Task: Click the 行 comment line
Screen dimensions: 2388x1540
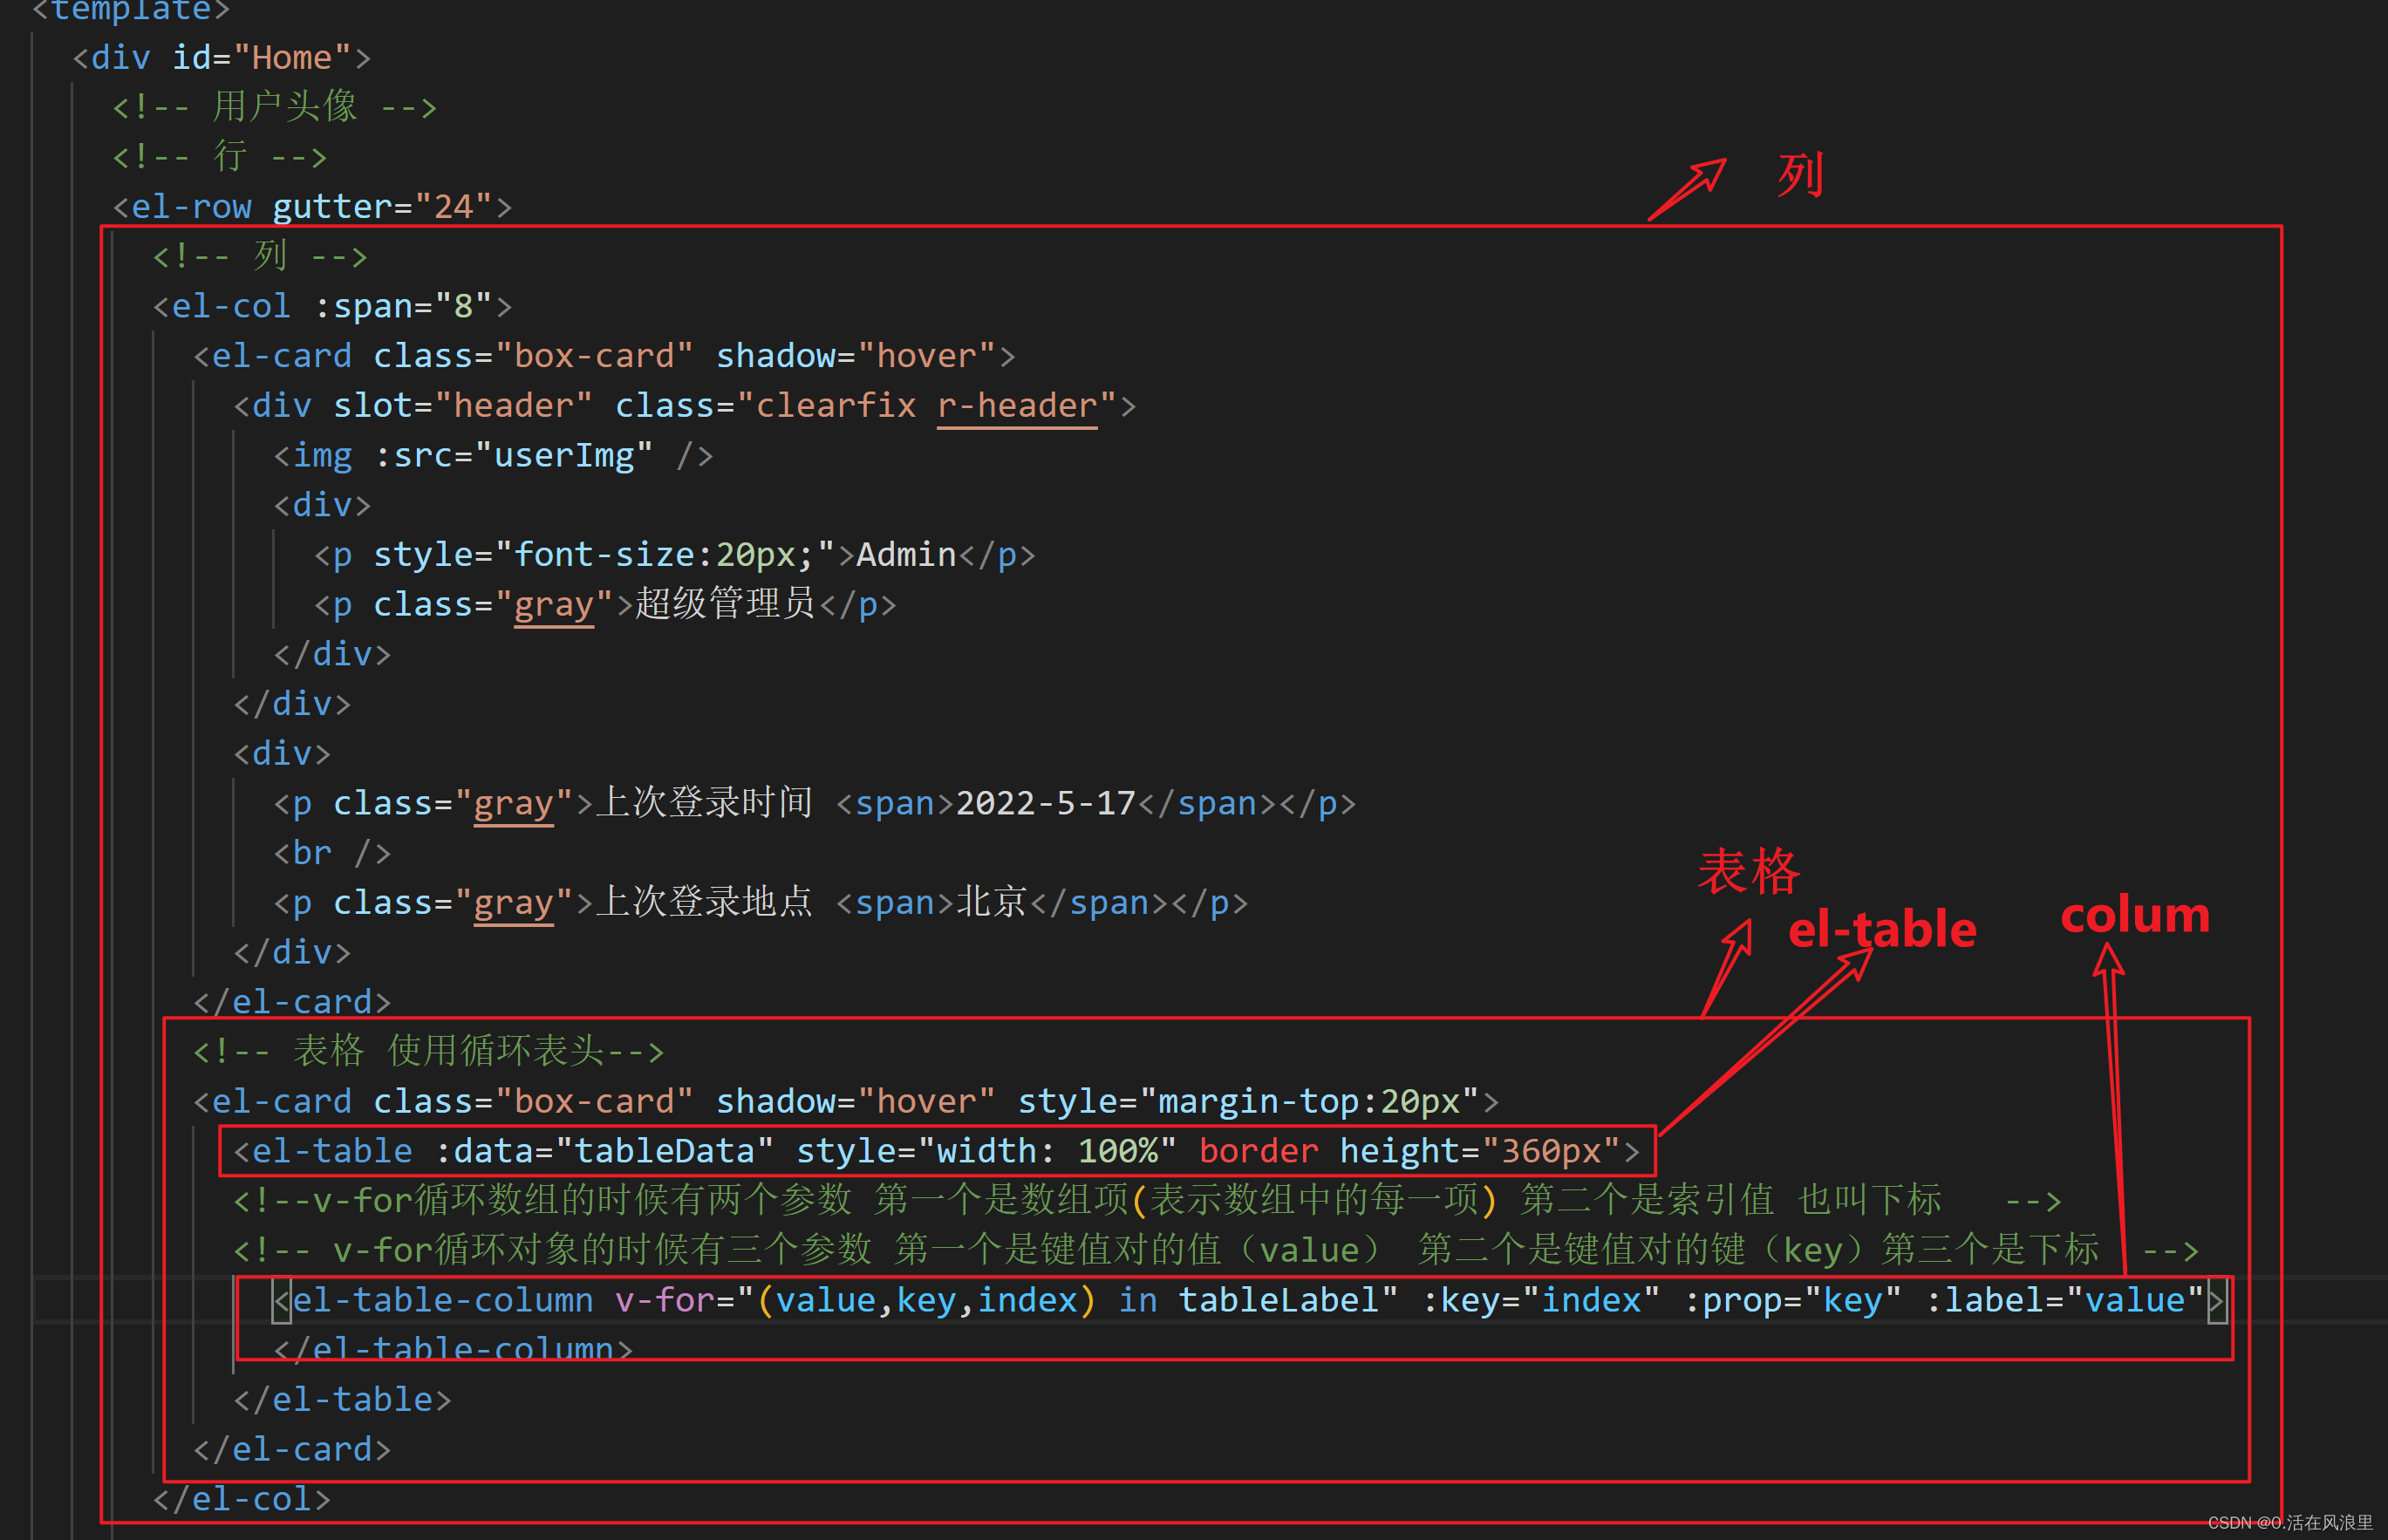Action: coord(220,157)
